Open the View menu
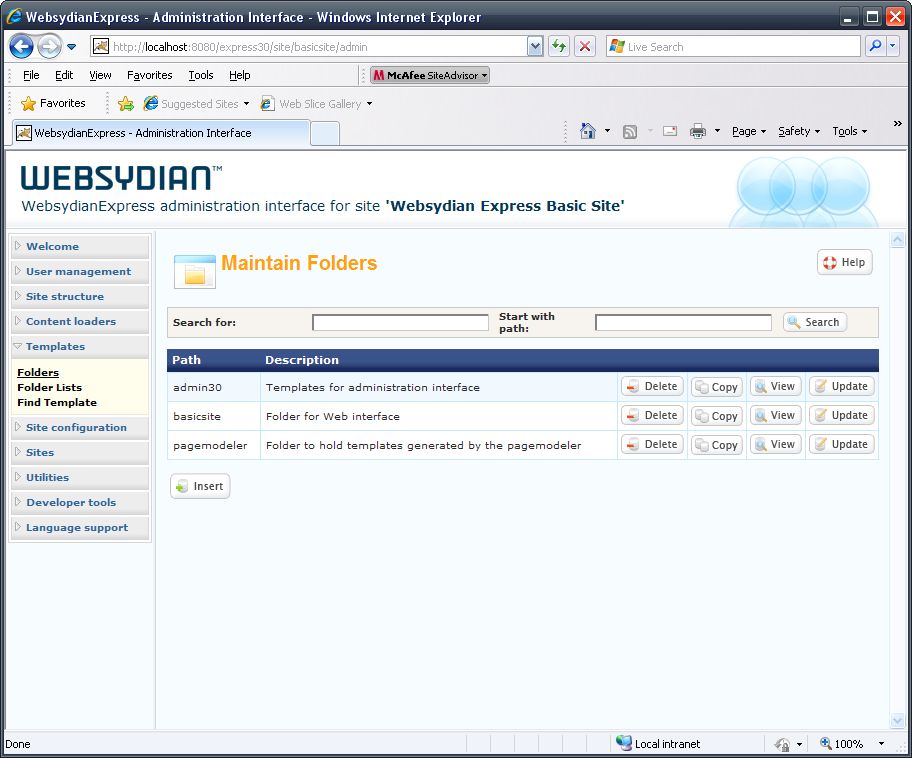912x758 pixels. tap(100, 75)
